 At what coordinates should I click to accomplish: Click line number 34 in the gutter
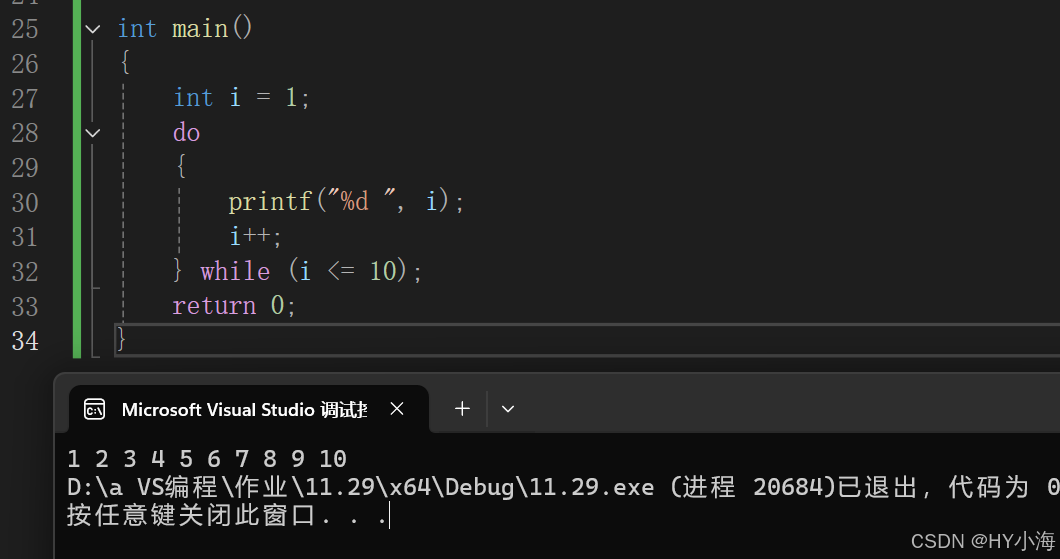pos(25,341)
